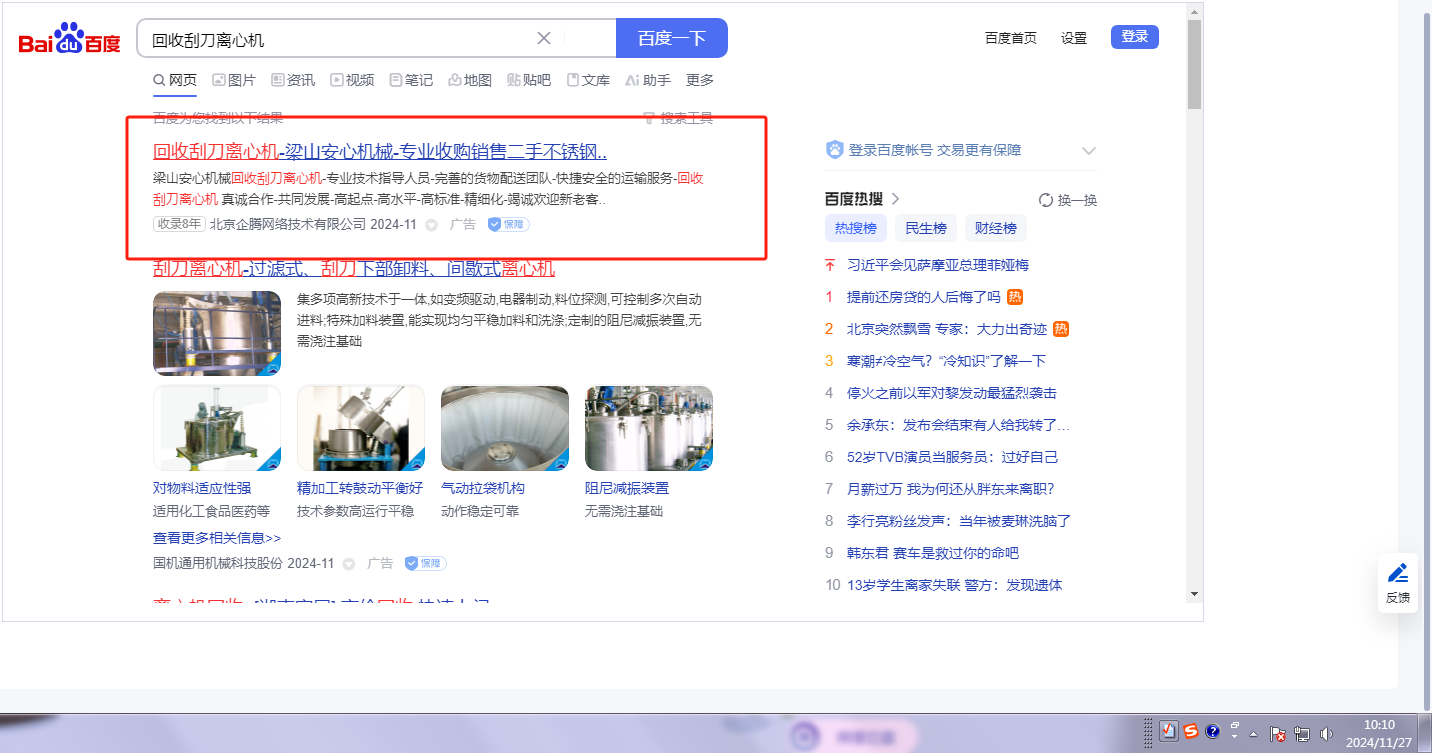The height and width of the screenshot is (753, 1432).
Task: Open the 精加工转鼓动平衡好 thumbnail image
Action: pos(361,428)
